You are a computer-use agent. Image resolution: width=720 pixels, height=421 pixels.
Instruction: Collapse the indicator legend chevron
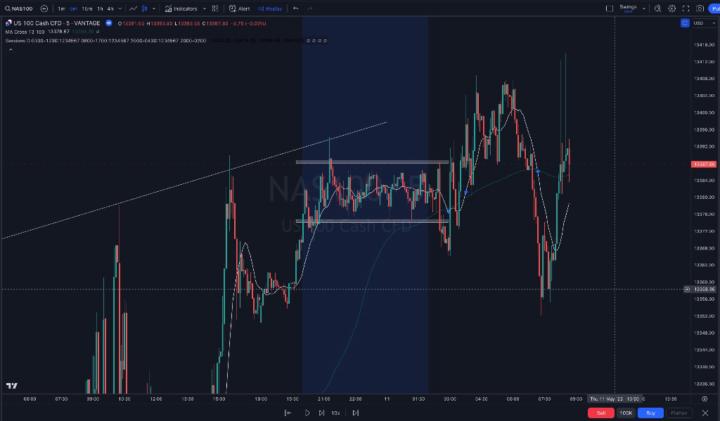point(10,49)
